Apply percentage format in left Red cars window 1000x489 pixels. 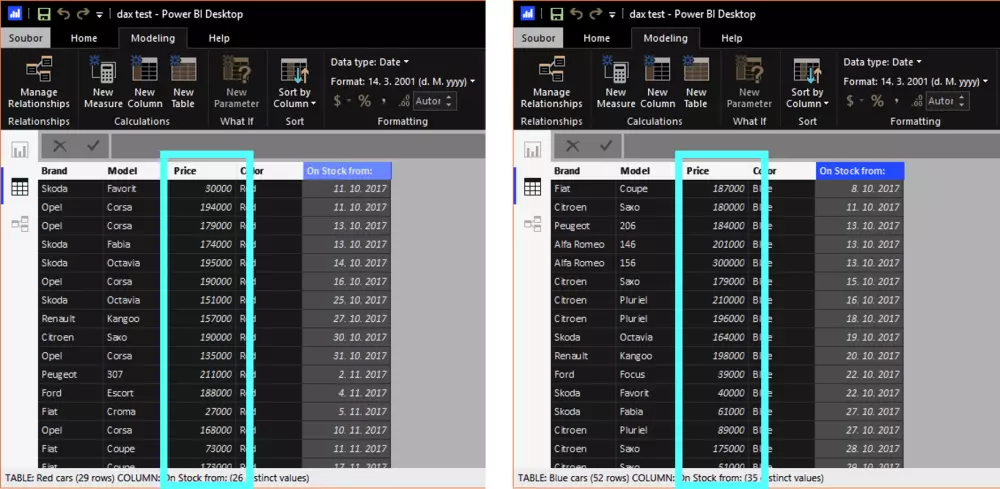tap(364, 101)
